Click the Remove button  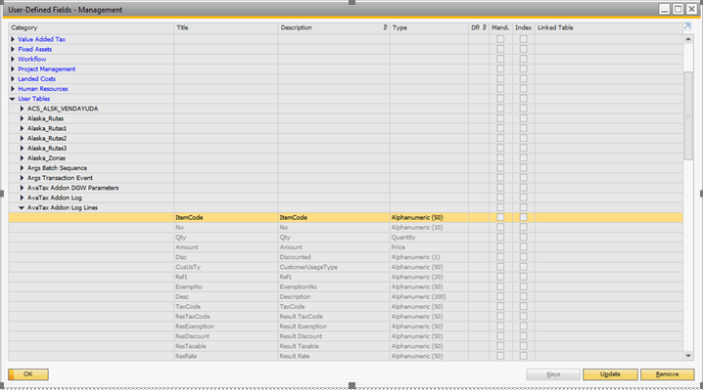[x=667, y=374]
